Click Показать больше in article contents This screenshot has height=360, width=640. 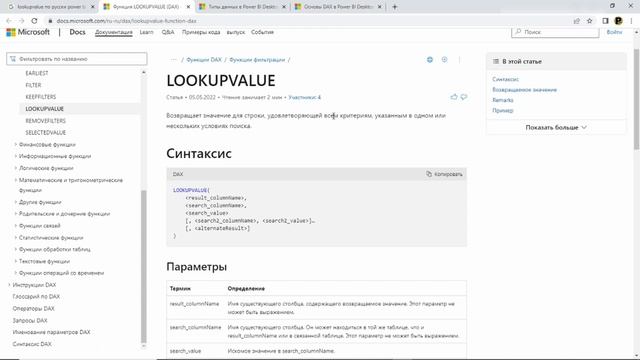click(556, 127)
